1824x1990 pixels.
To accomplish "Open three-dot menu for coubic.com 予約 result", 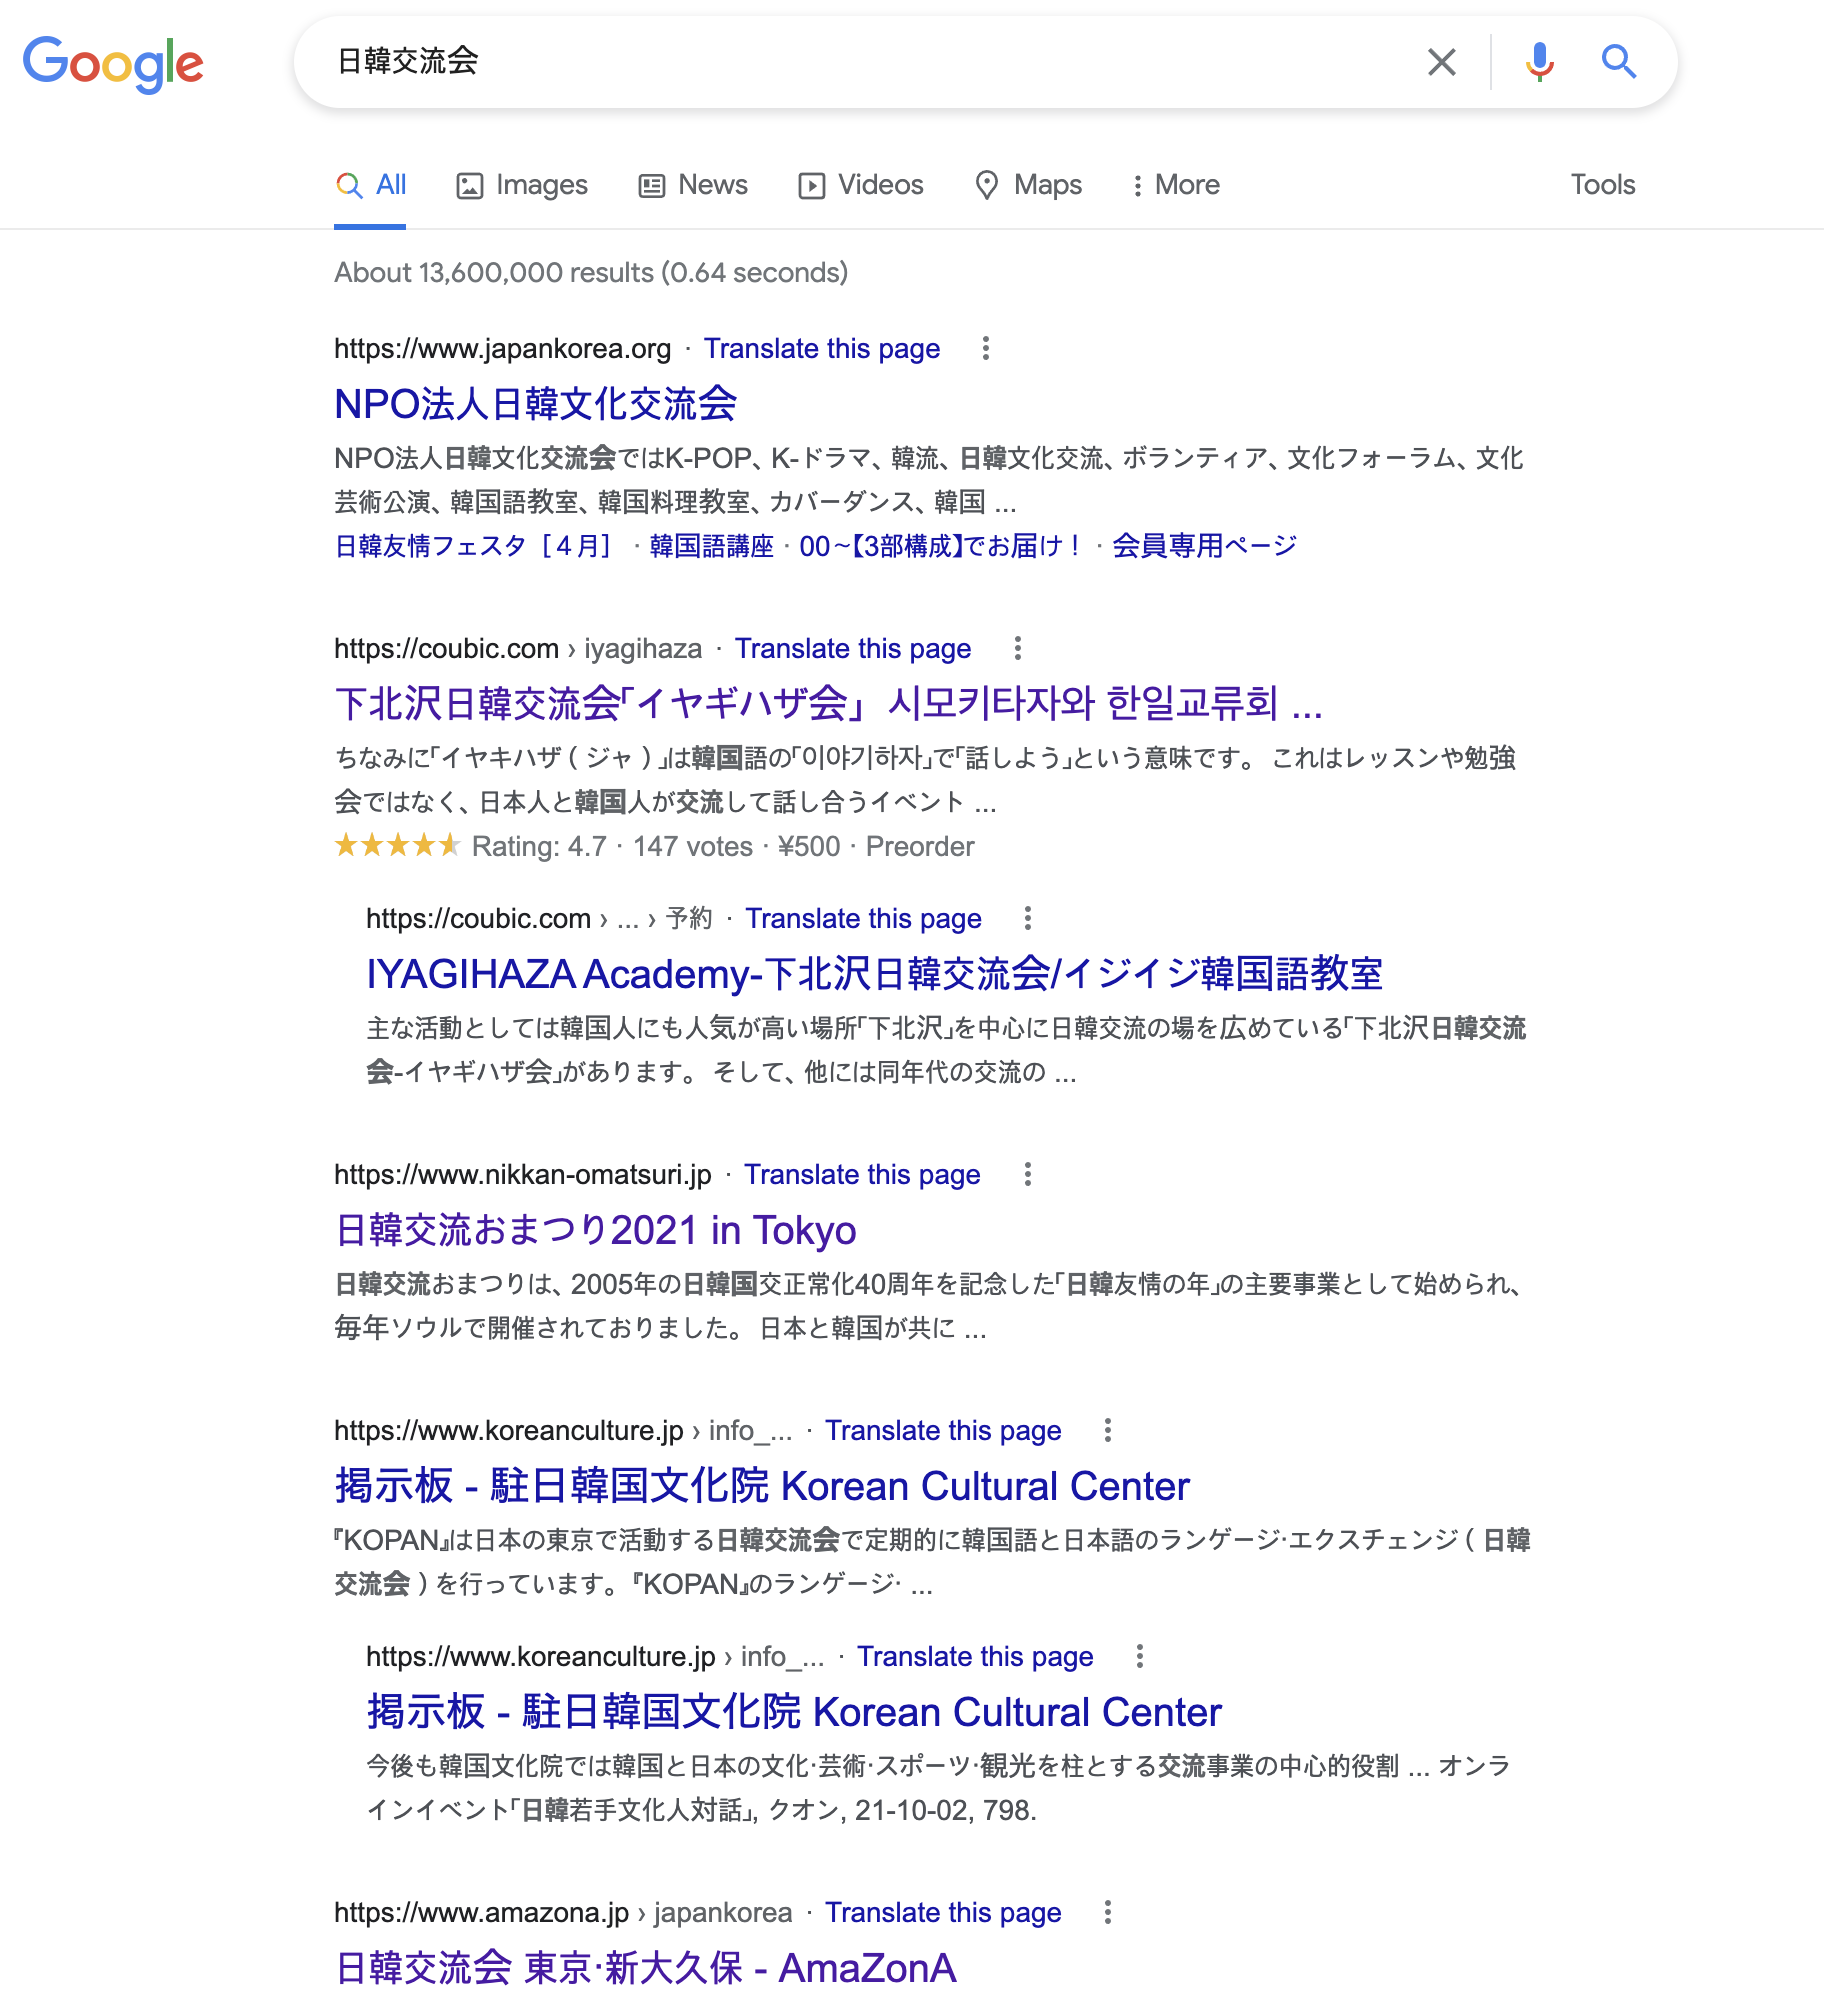I will point(1028,918).
